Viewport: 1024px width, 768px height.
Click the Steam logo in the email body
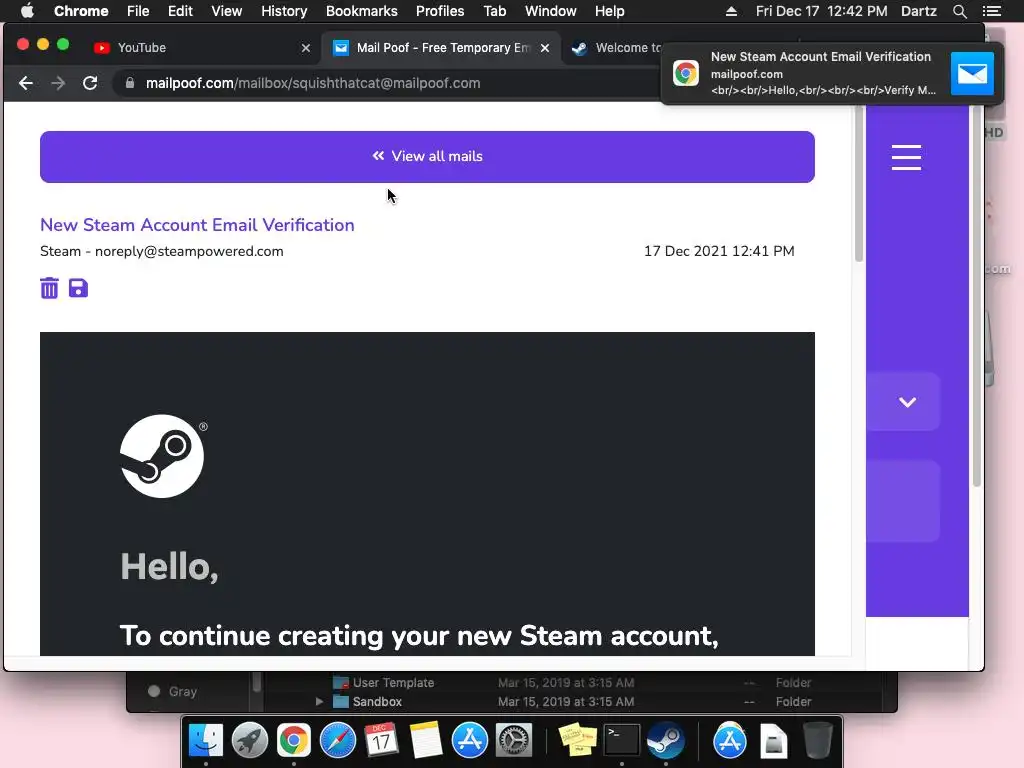163,456
